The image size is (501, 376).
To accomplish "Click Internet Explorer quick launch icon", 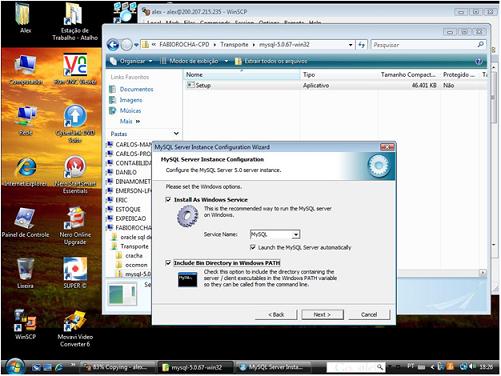I will (59, 367).
